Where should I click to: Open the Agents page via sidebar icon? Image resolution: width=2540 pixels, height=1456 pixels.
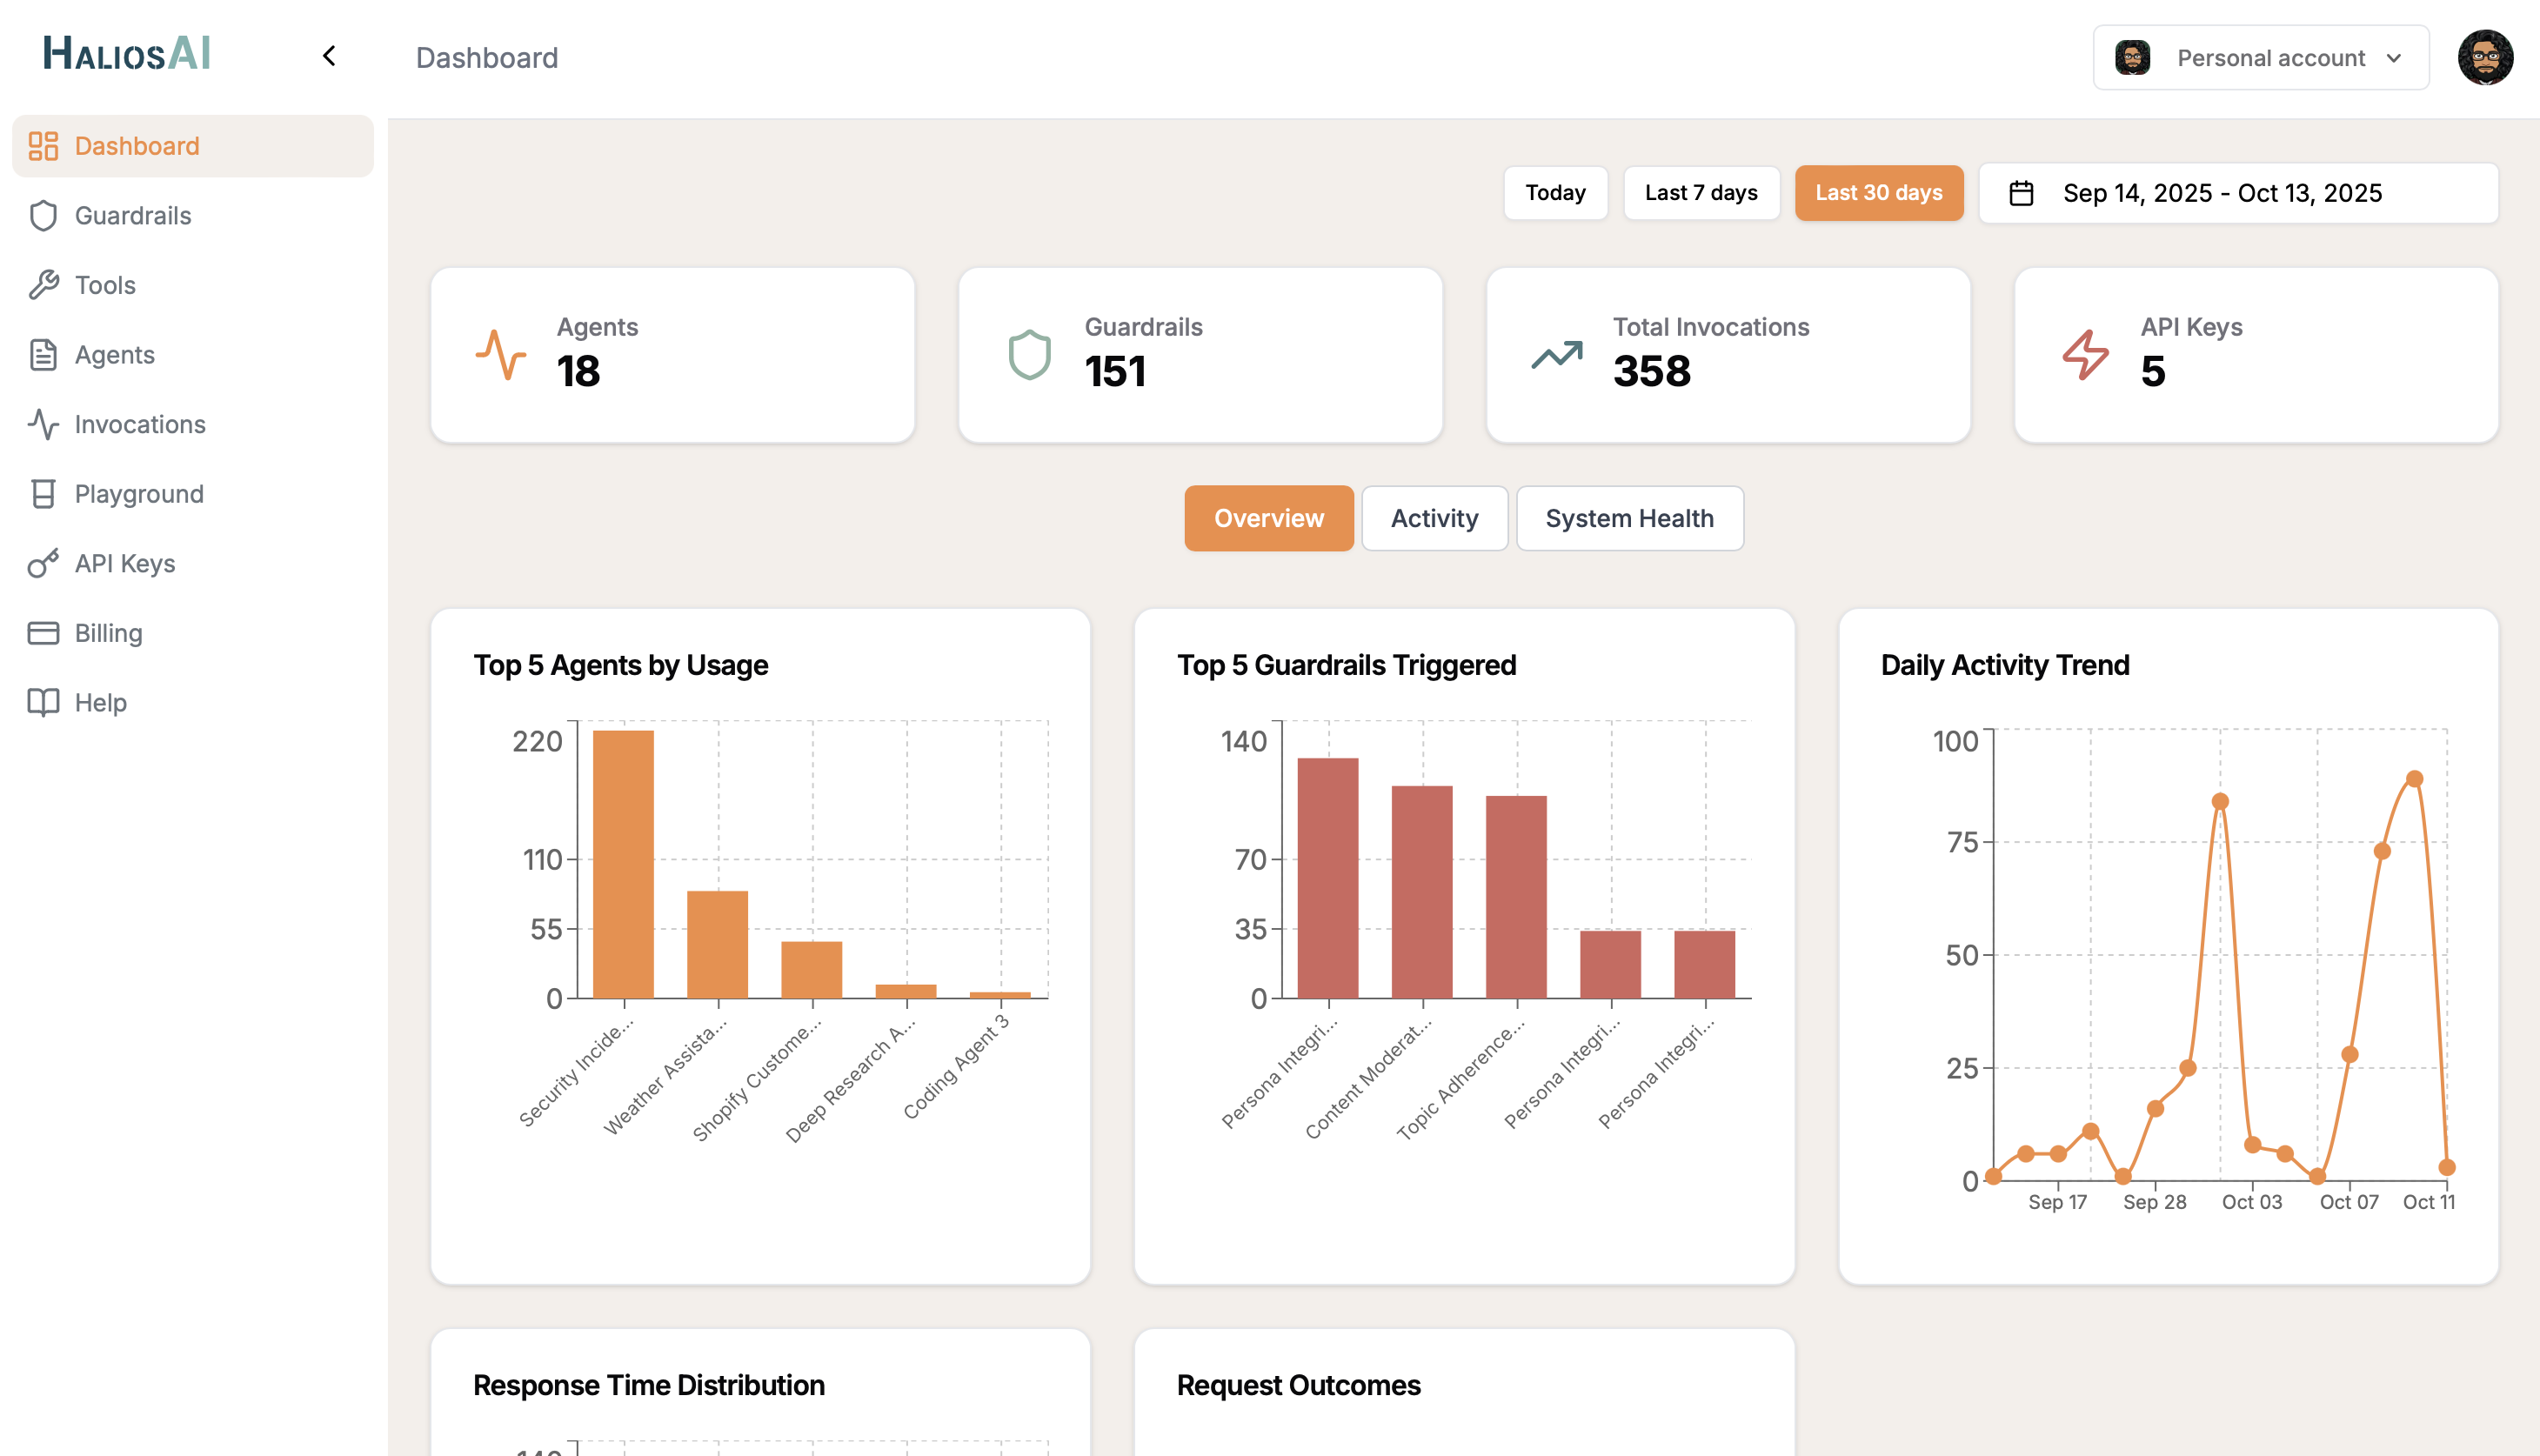pos(42,354)
